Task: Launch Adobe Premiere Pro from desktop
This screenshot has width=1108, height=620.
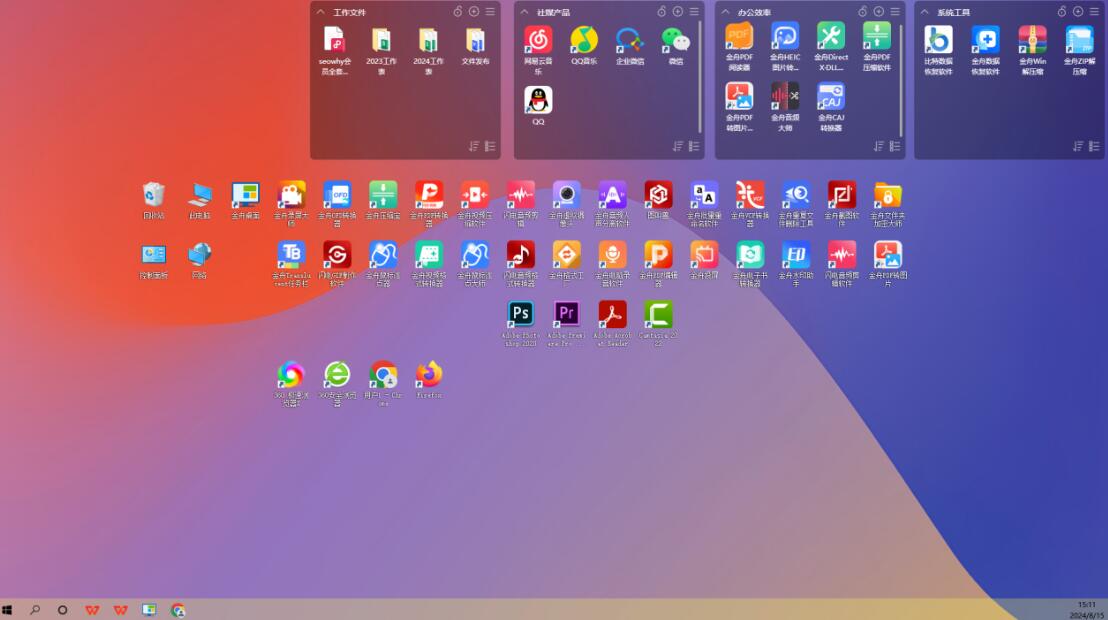Action: click(x=567, y=315)
